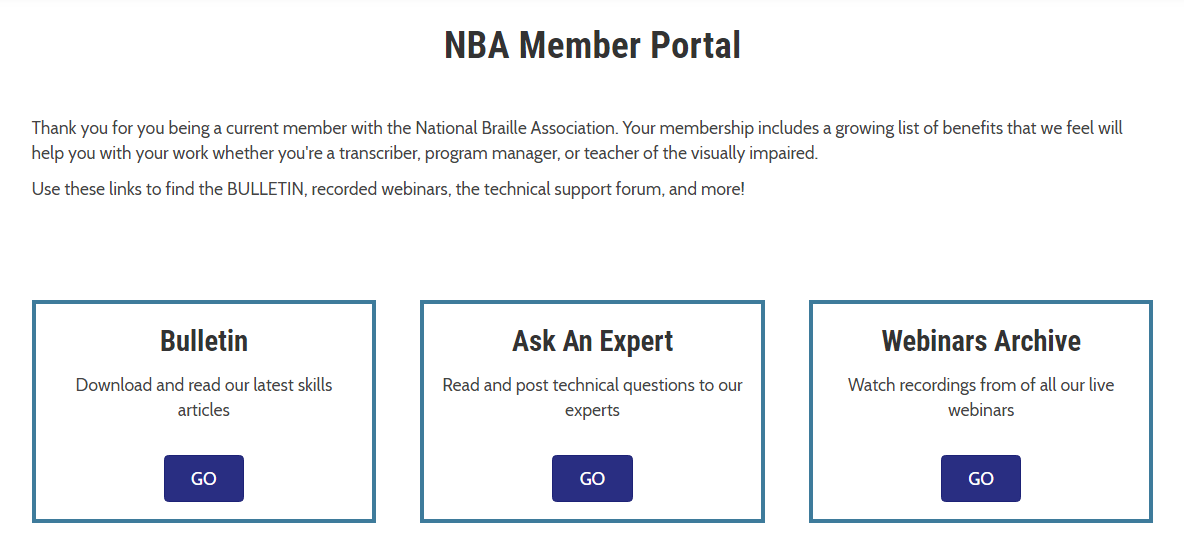Select the Webinars Archive heading
This screenshot has width=1184, height=551.
tap(981, 341)
